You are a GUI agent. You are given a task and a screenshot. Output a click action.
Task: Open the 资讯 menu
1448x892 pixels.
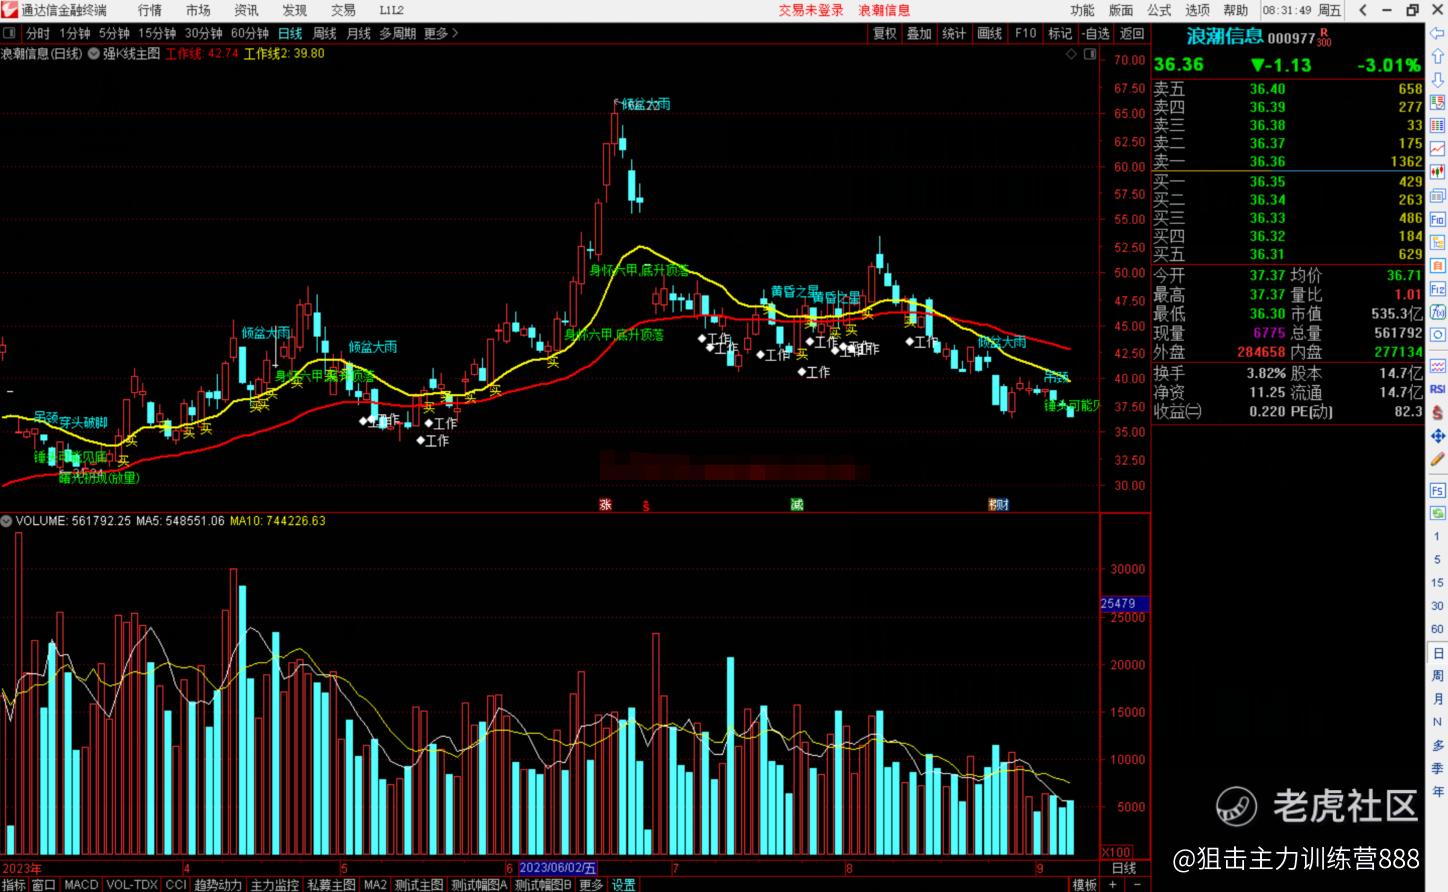pyautogui.click(x=246, y=10)
